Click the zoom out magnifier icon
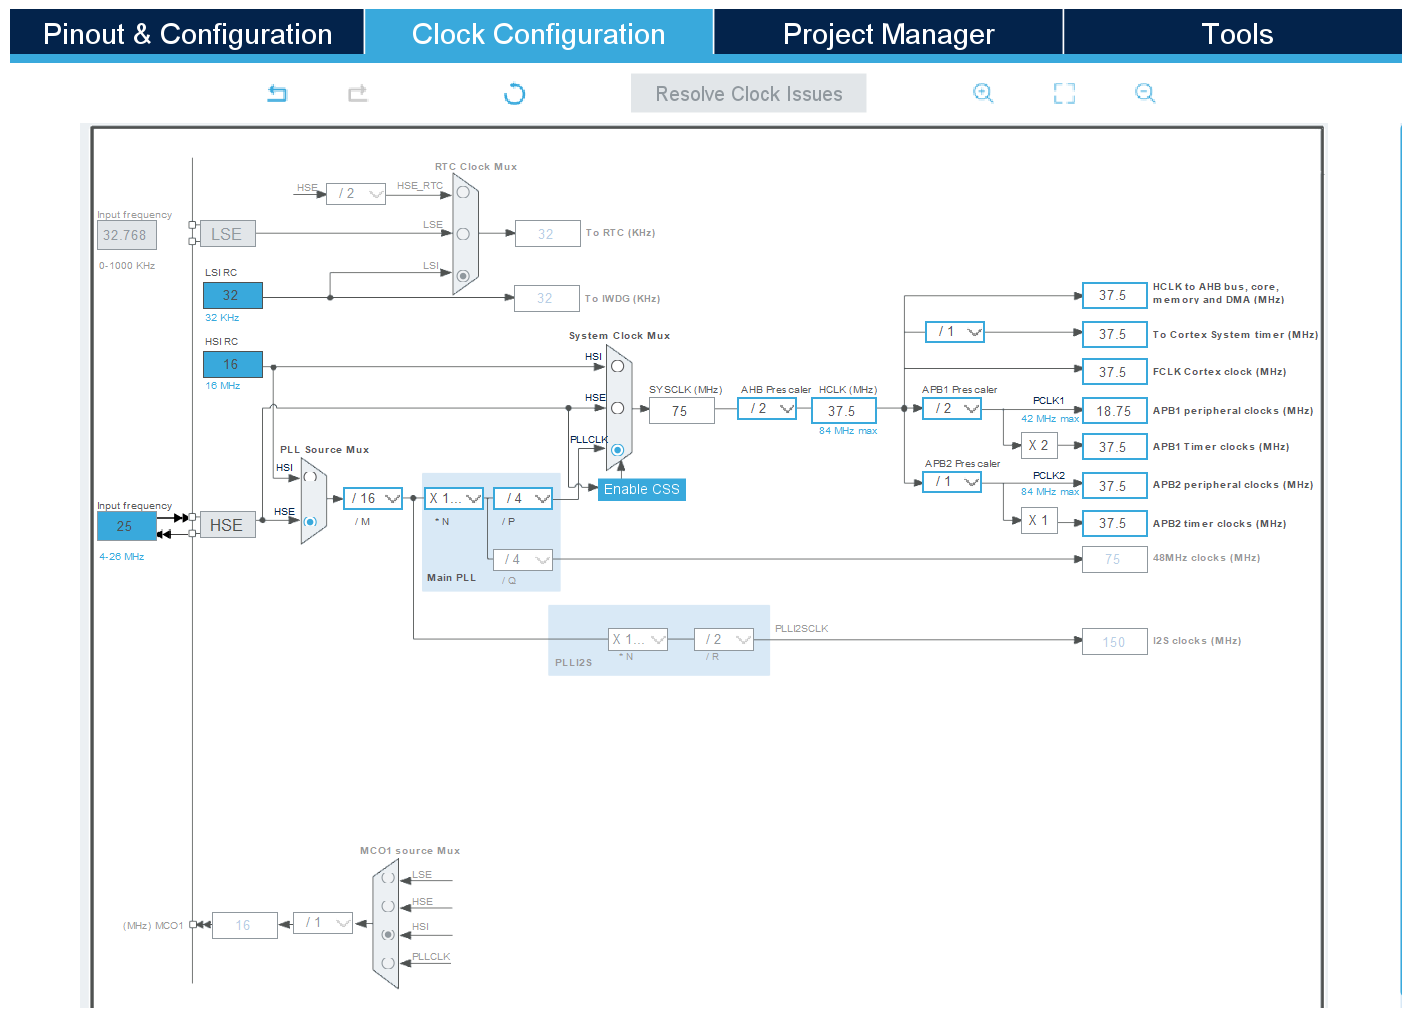This screenshot has width=1402, height=1015. [1144, 93]
